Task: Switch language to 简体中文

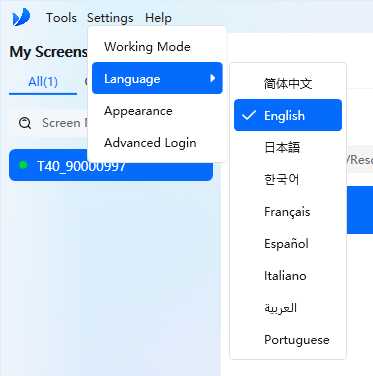Action: pos(288,83)
